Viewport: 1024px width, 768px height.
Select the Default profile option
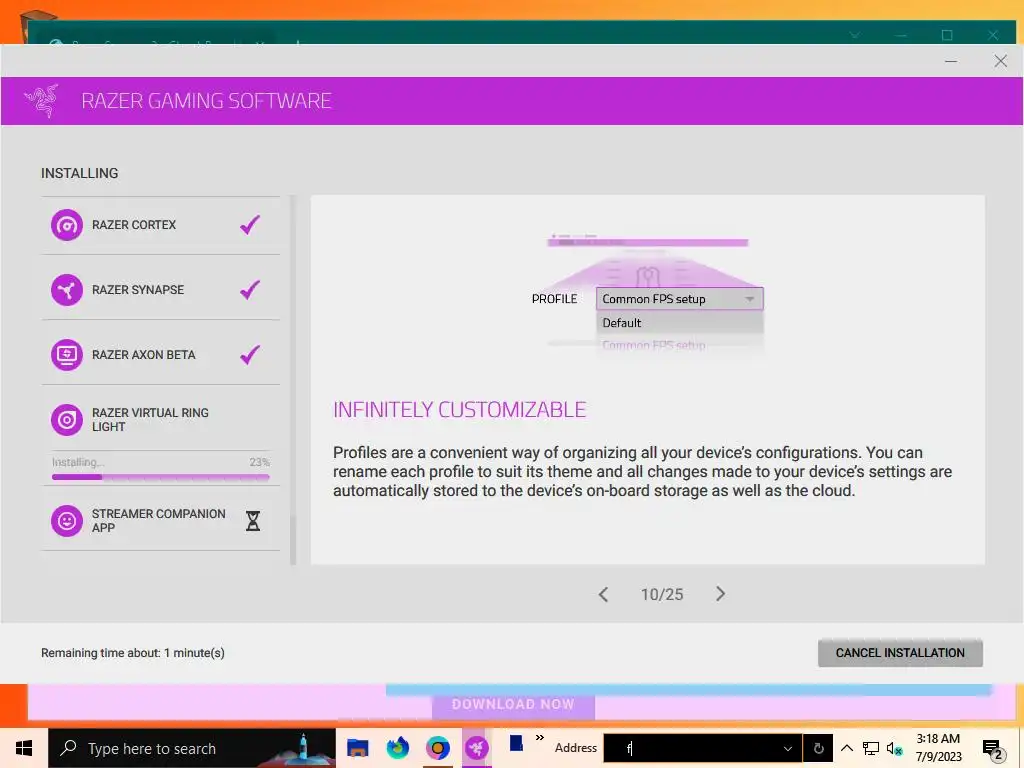tap(679, 323)
